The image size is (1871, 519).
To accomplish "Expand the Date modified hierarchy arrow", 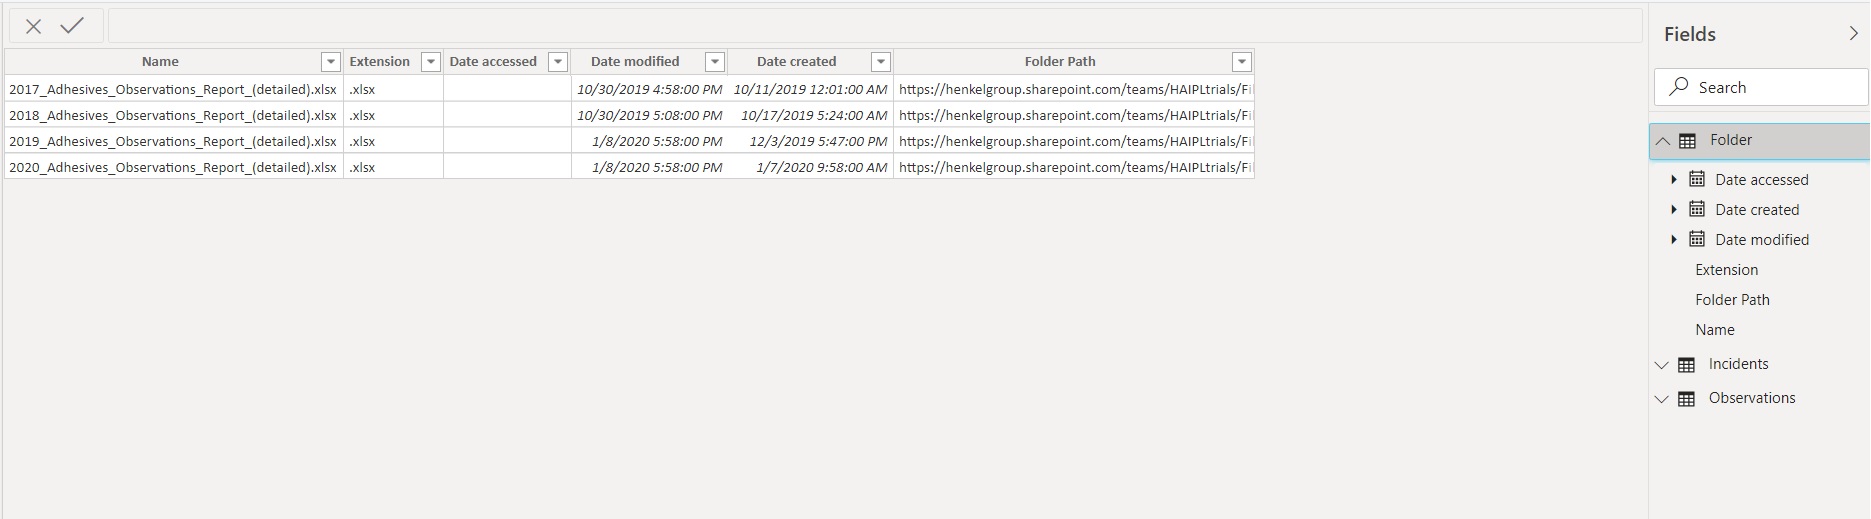I will [x=1674, y=239].
